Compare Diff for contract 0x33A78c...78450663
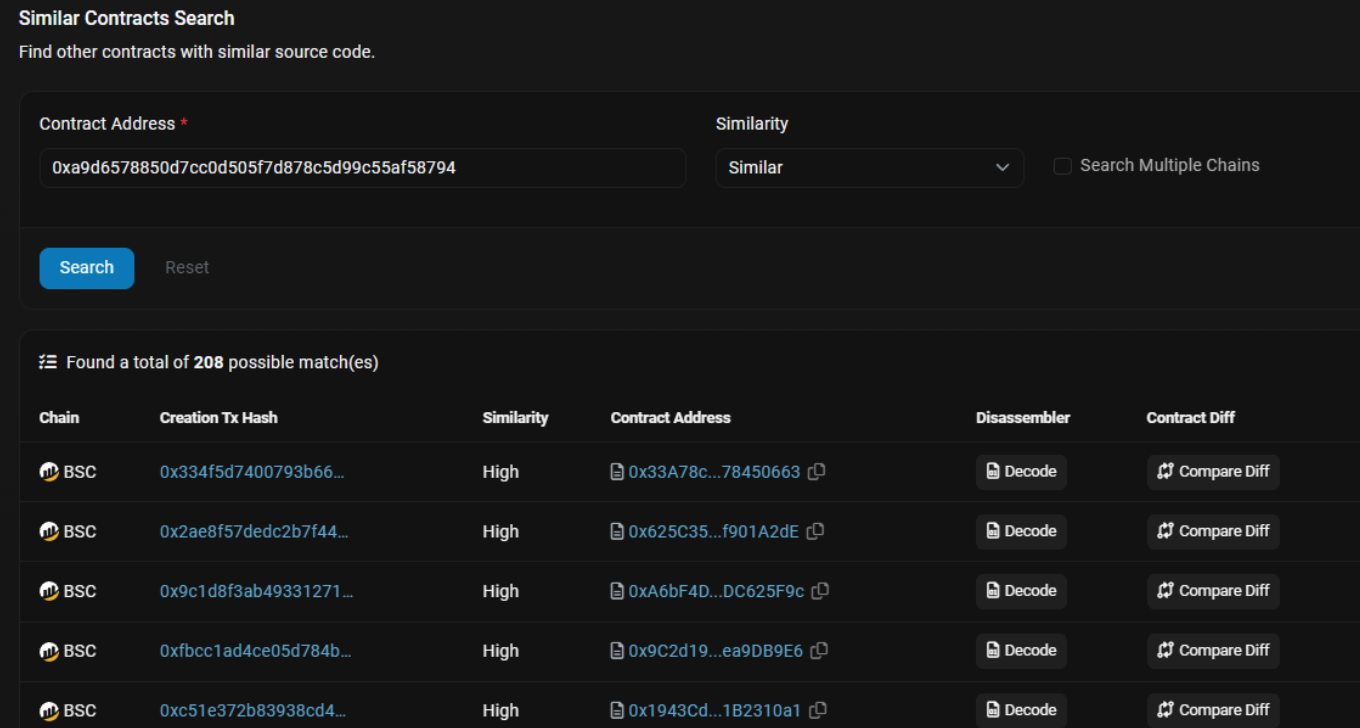The width and height of the screenshot is (1360, 728). pos(1213,472)
